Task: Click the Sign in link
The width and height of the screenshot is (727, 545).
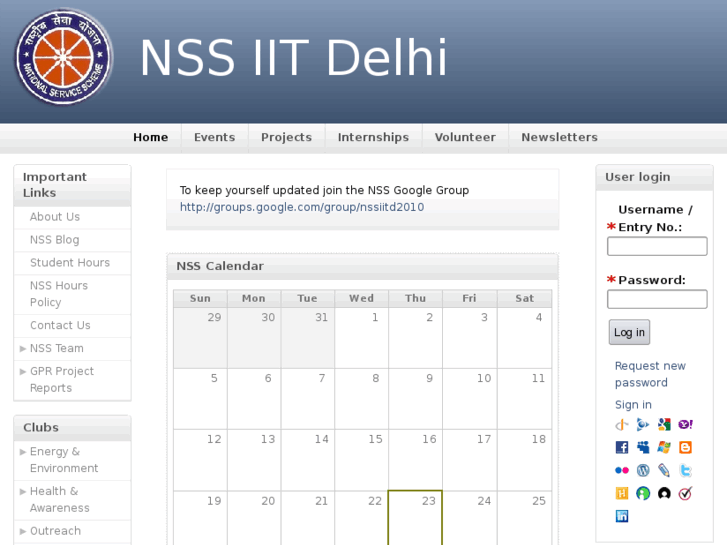Action: pos(633,404)
